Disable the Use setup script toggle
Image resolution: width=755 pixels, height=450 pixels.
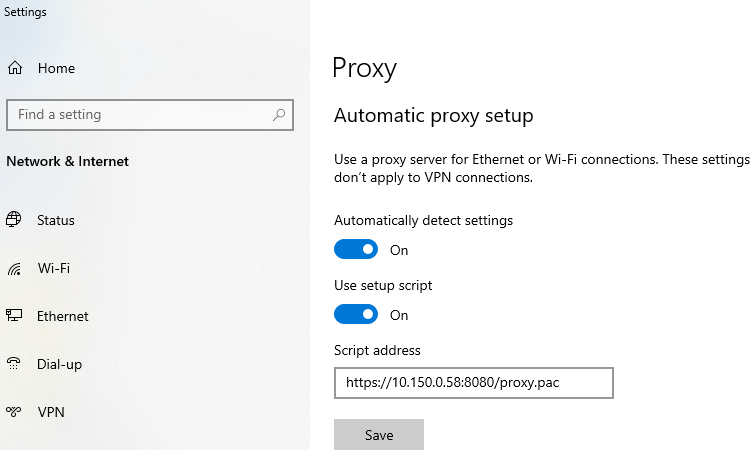(356, 314)
